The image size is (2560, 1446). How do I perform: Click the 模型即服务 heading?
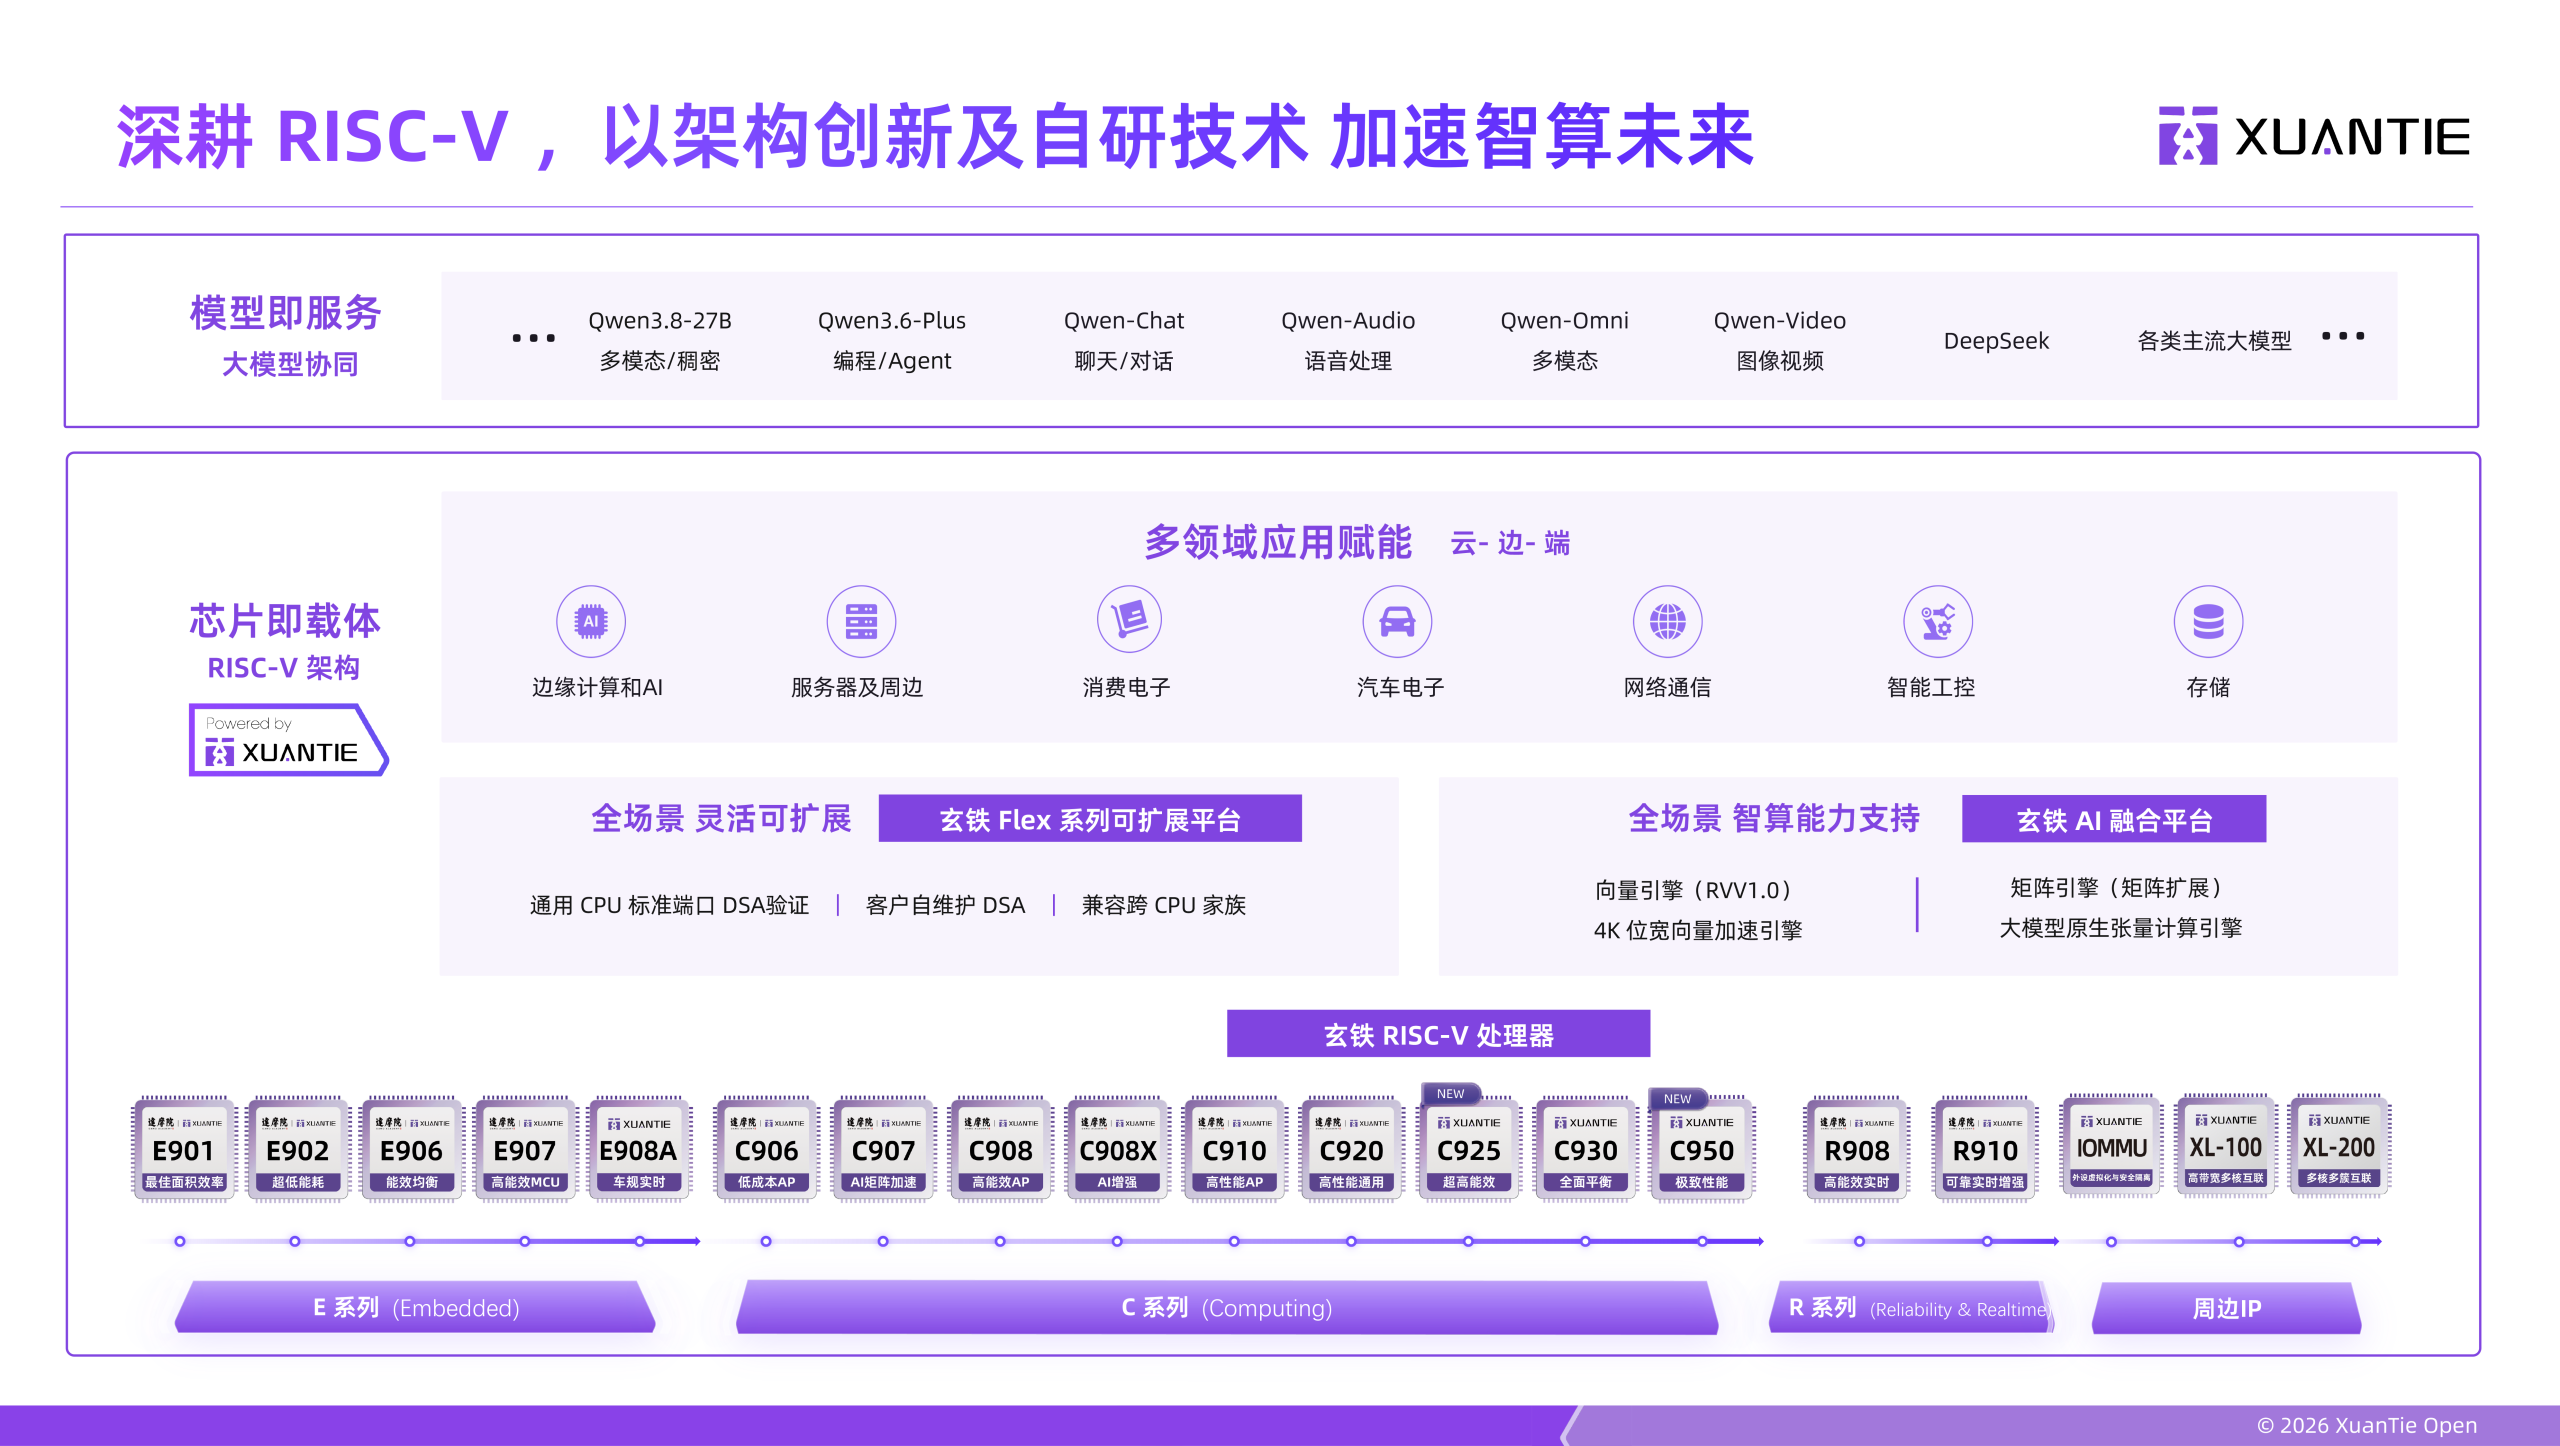[x=286, y=312]
